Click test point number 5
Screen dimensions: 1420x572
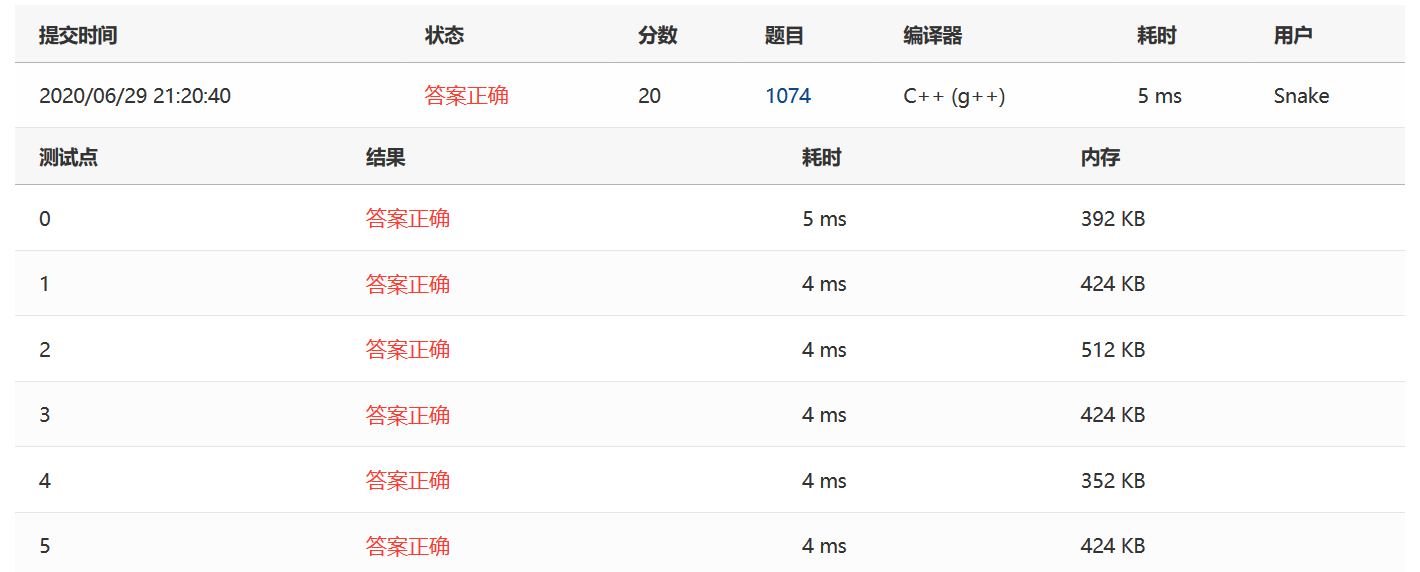click(x=45, y=546)
